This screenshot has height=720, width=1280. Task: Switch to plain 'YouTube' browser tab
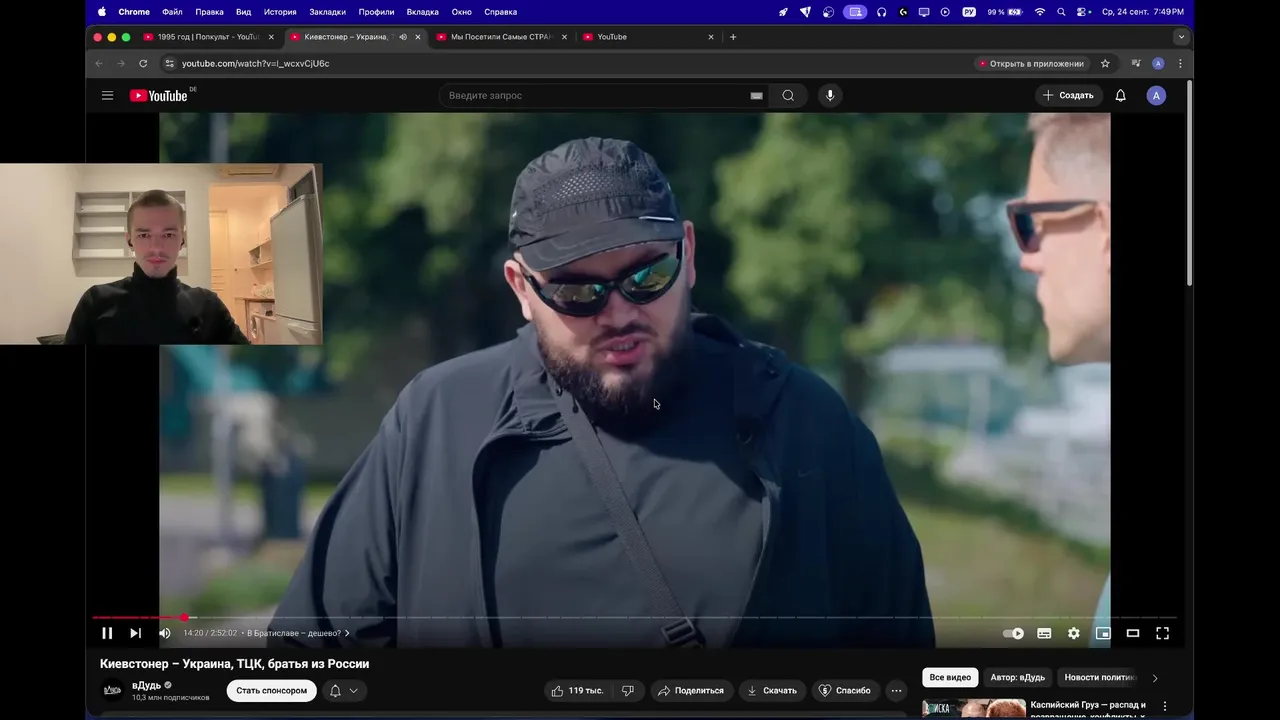(x=648, y=37)
